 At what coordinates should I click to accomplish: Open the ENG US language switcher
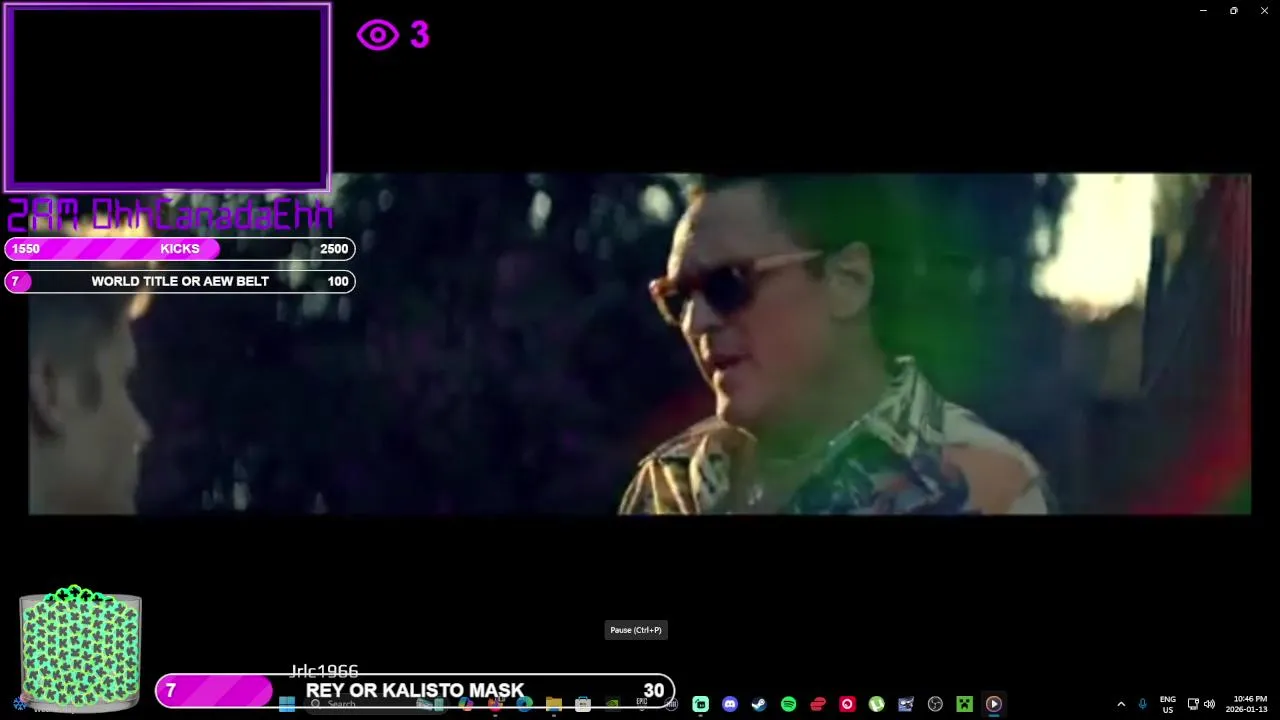click(x=1167, y=704)
